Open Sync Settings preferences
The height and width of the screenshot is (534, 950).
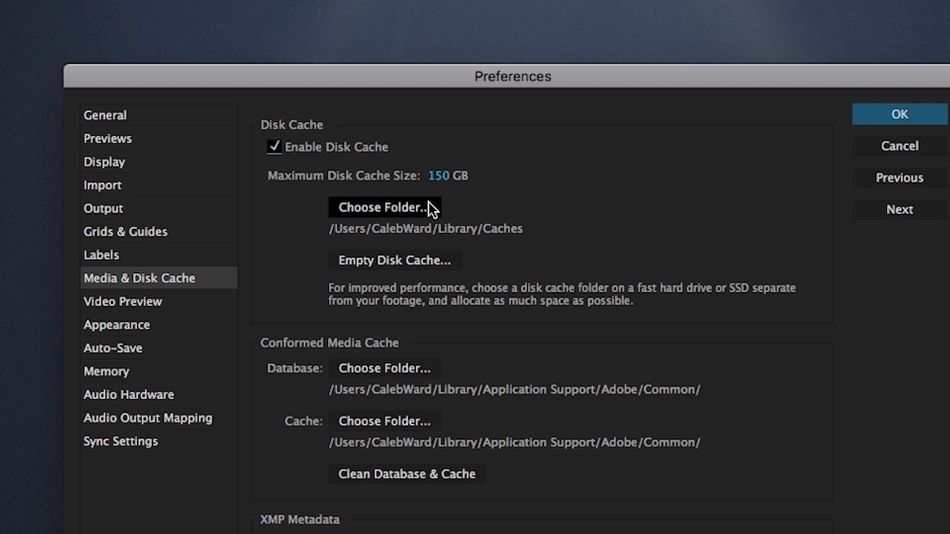point(121,441)
